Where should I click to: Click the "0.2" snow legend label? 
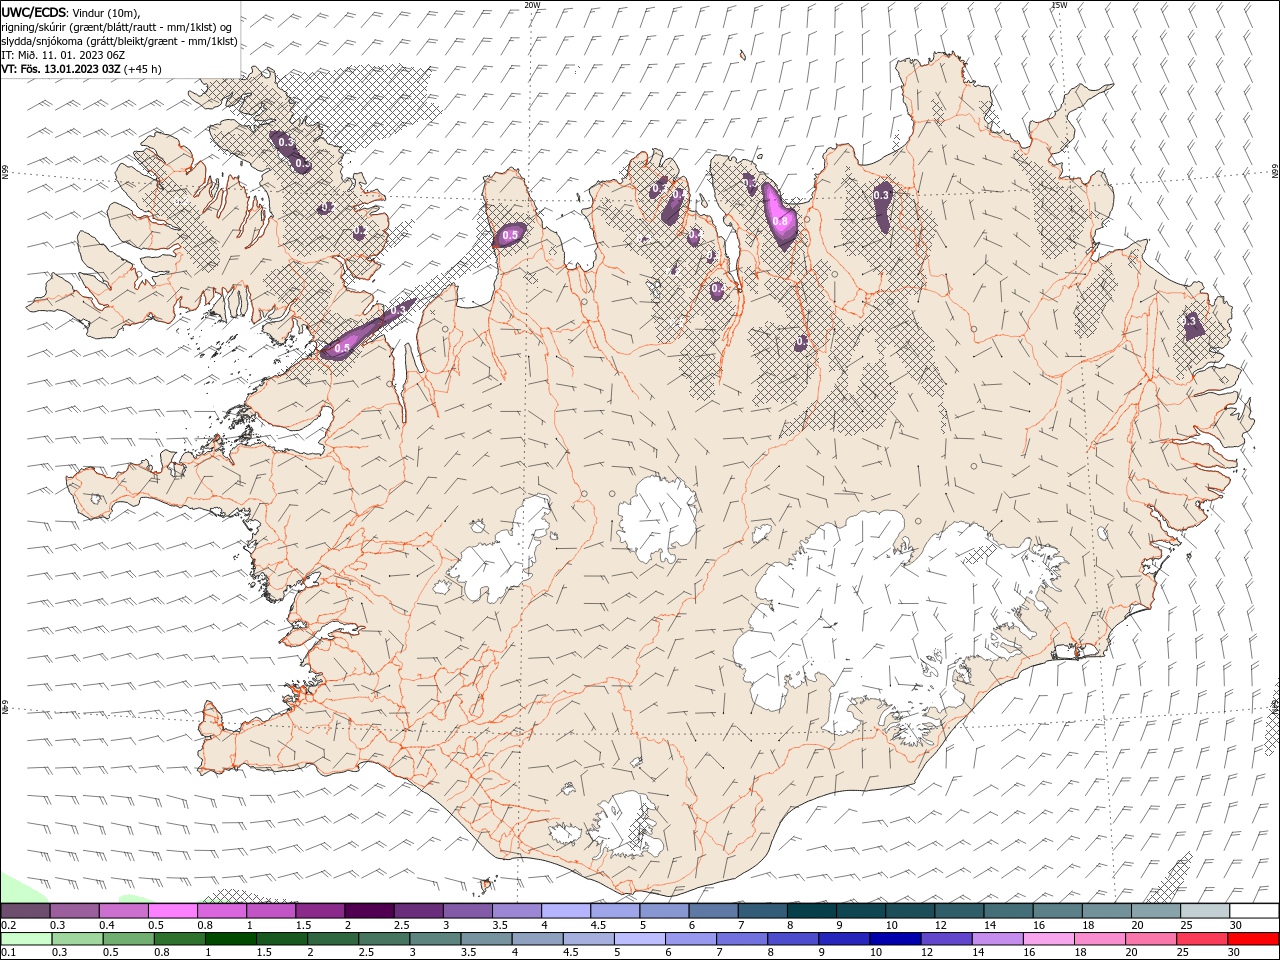(8, 925)
